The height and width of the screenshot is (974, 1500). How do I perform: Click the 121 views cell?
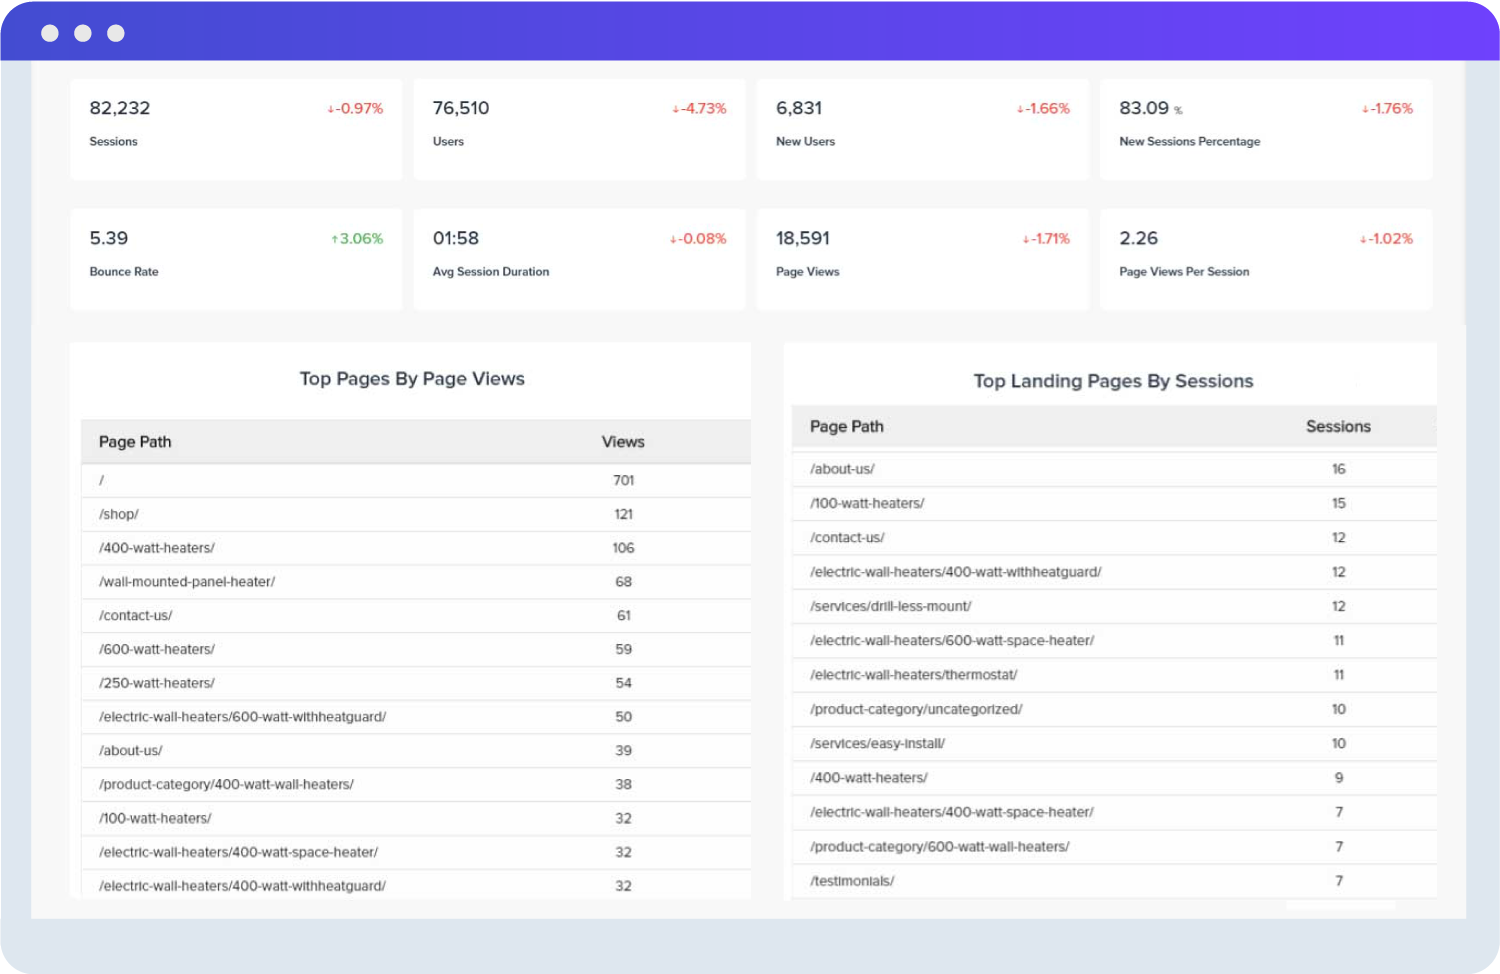pyautogui.click(x=624, y=514)
